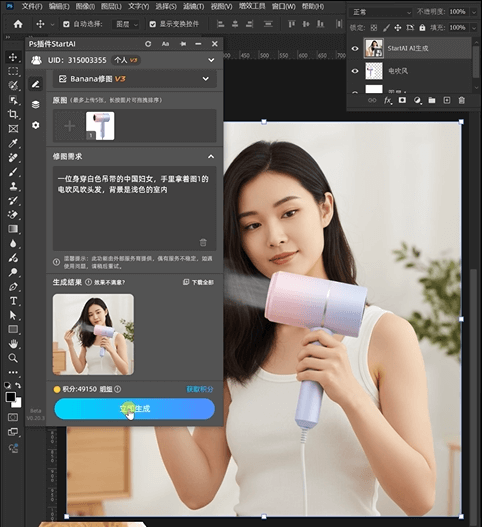Open the 滤镜 menu
The width and height of the screenshot is (482, 527).
[x=194, y=6]
